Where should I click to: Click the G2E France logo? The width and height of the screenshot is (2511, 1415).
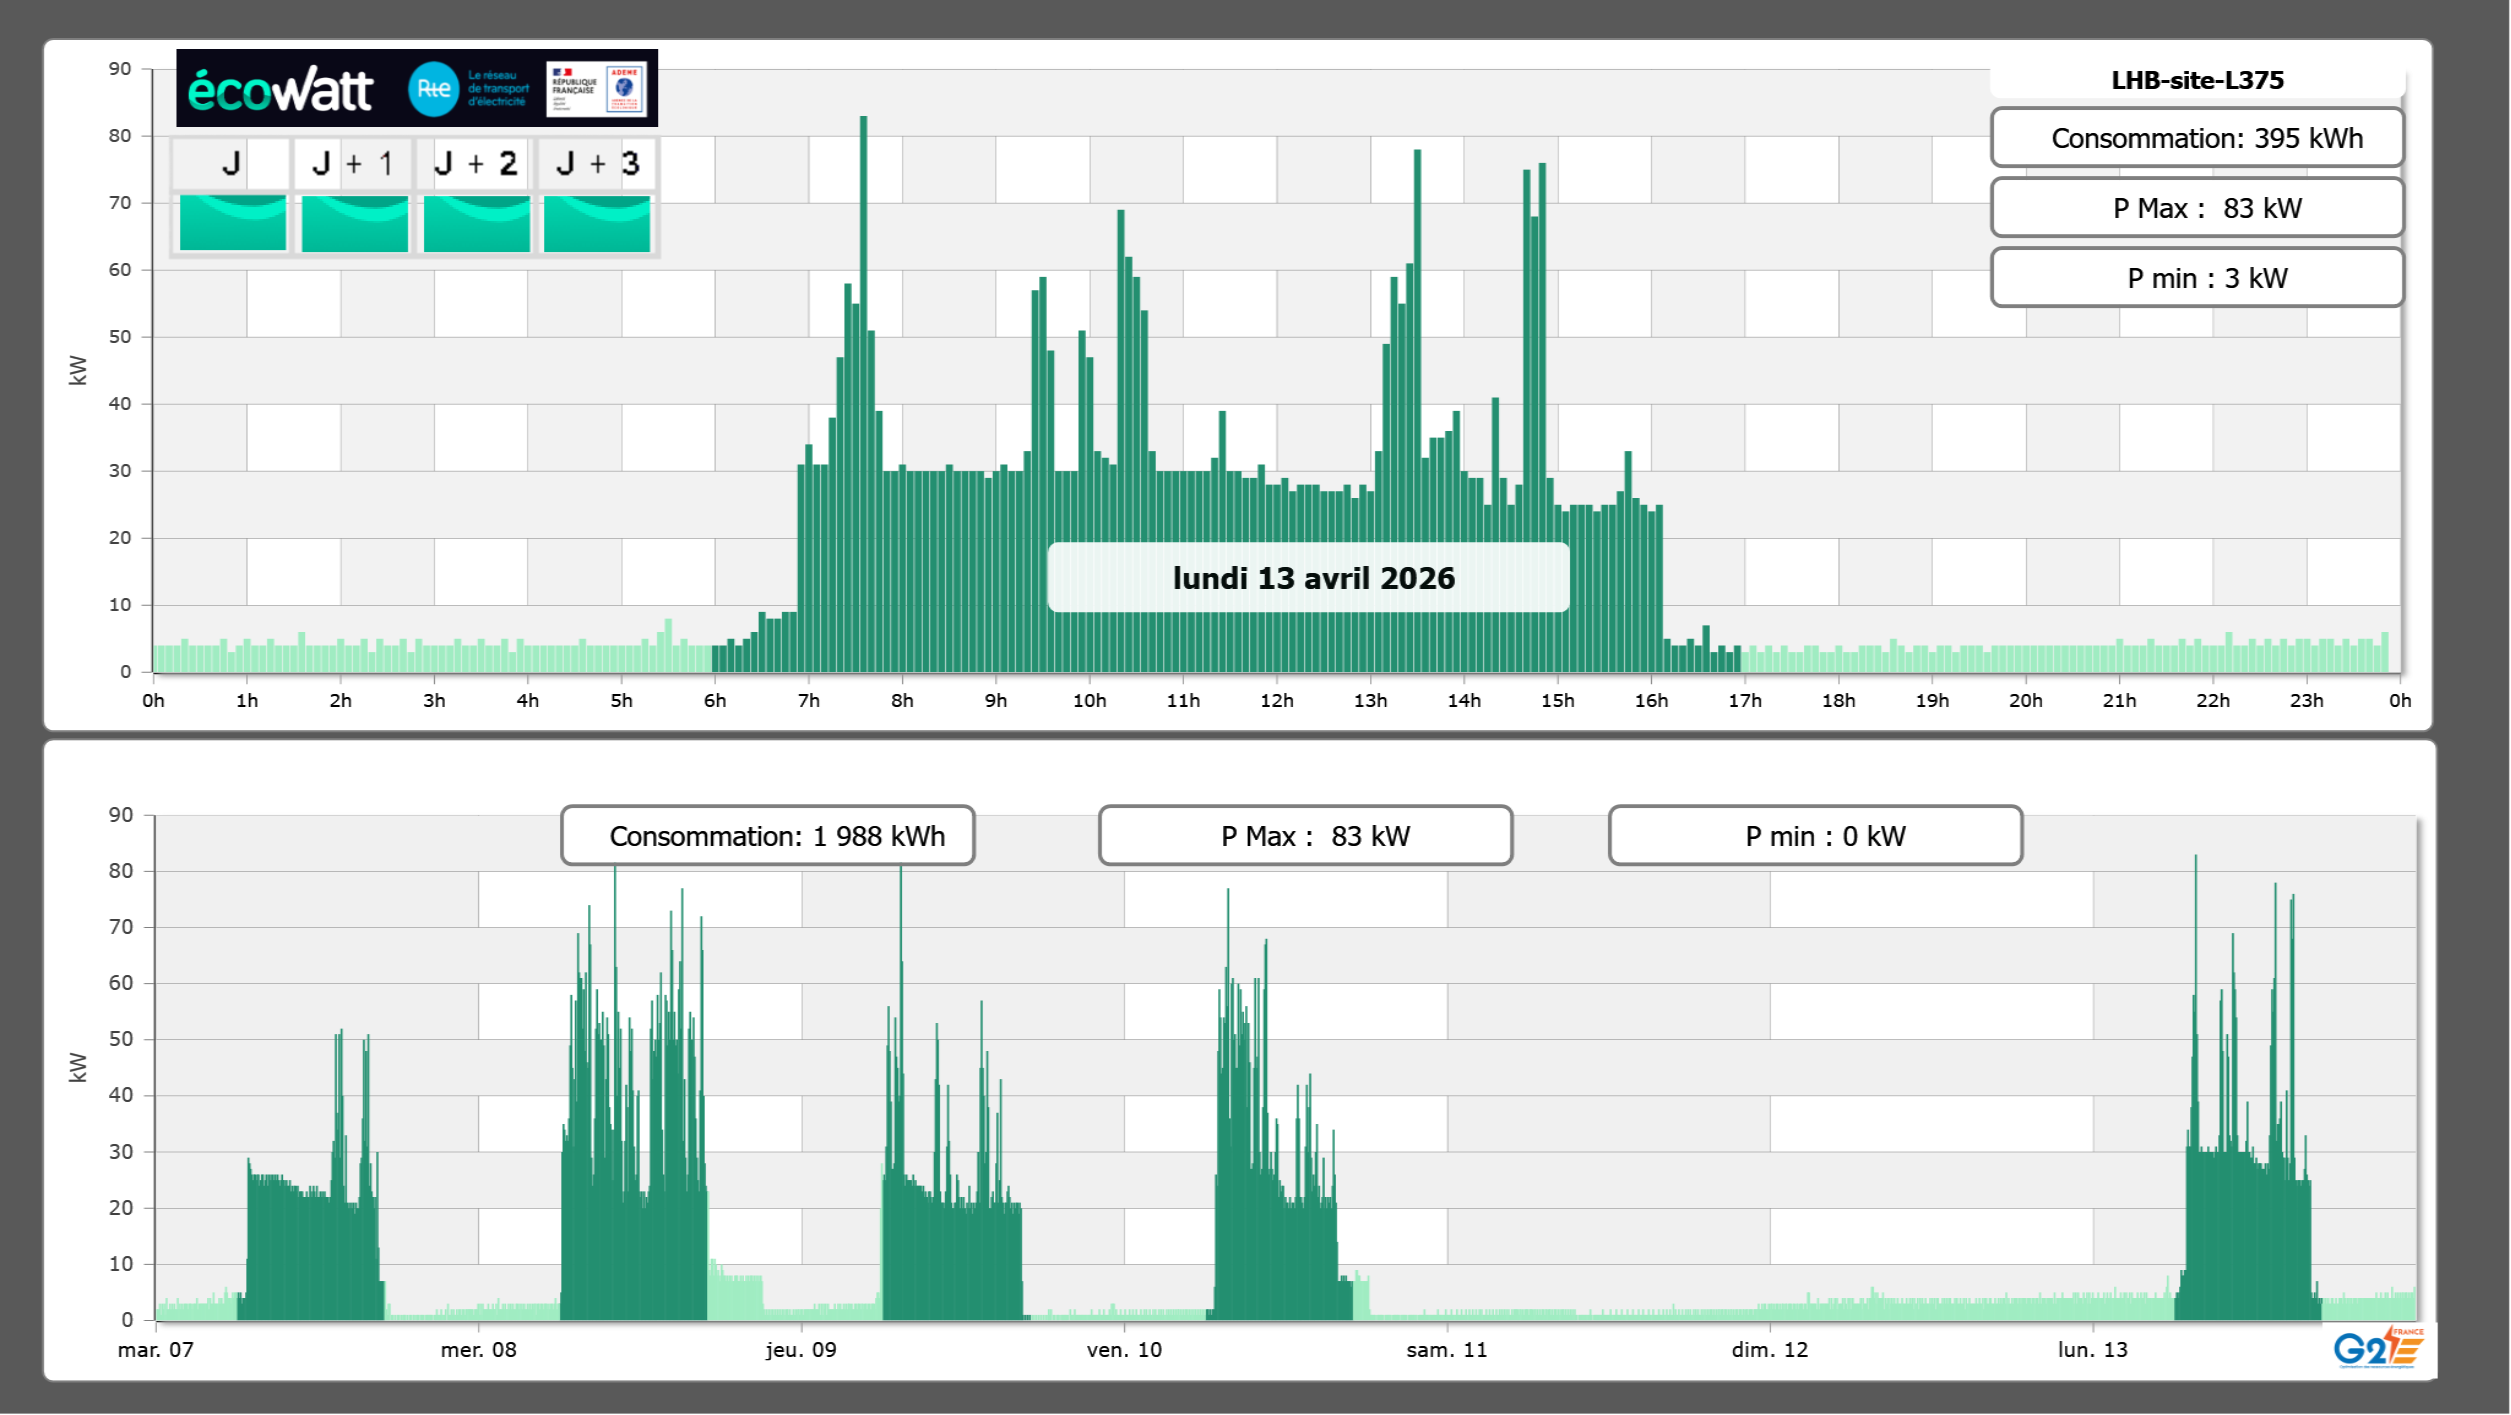[2377, 1348]
